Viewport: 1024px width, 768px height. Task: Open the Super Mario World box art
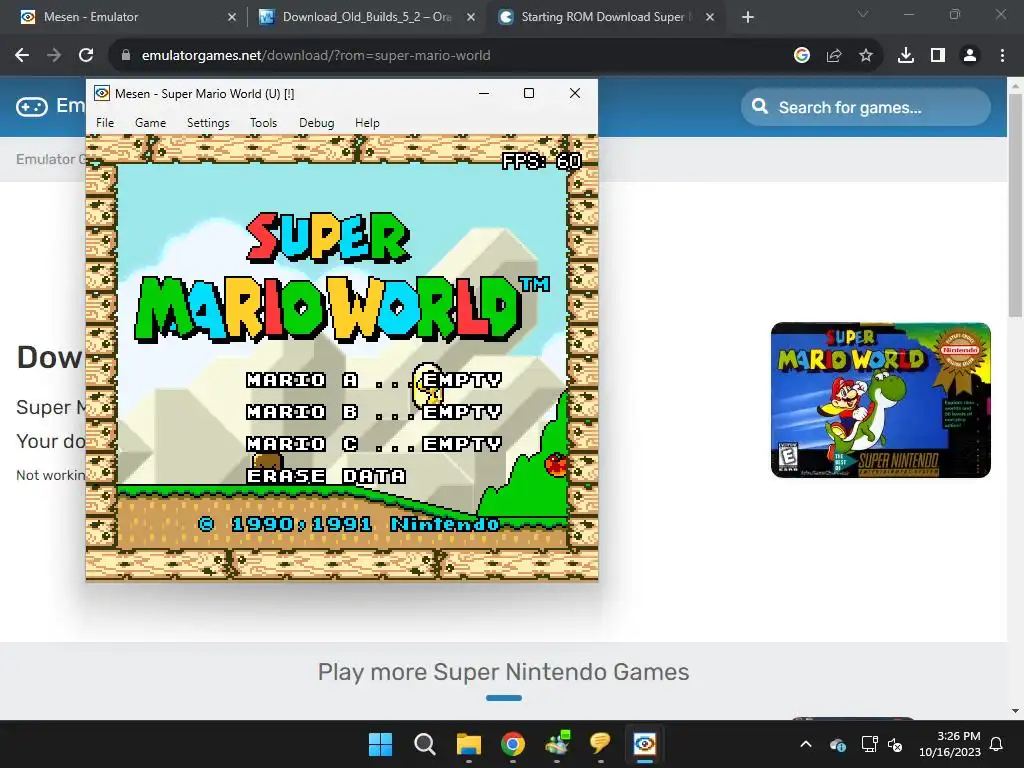pyautogui.click(x=881, y=400)
